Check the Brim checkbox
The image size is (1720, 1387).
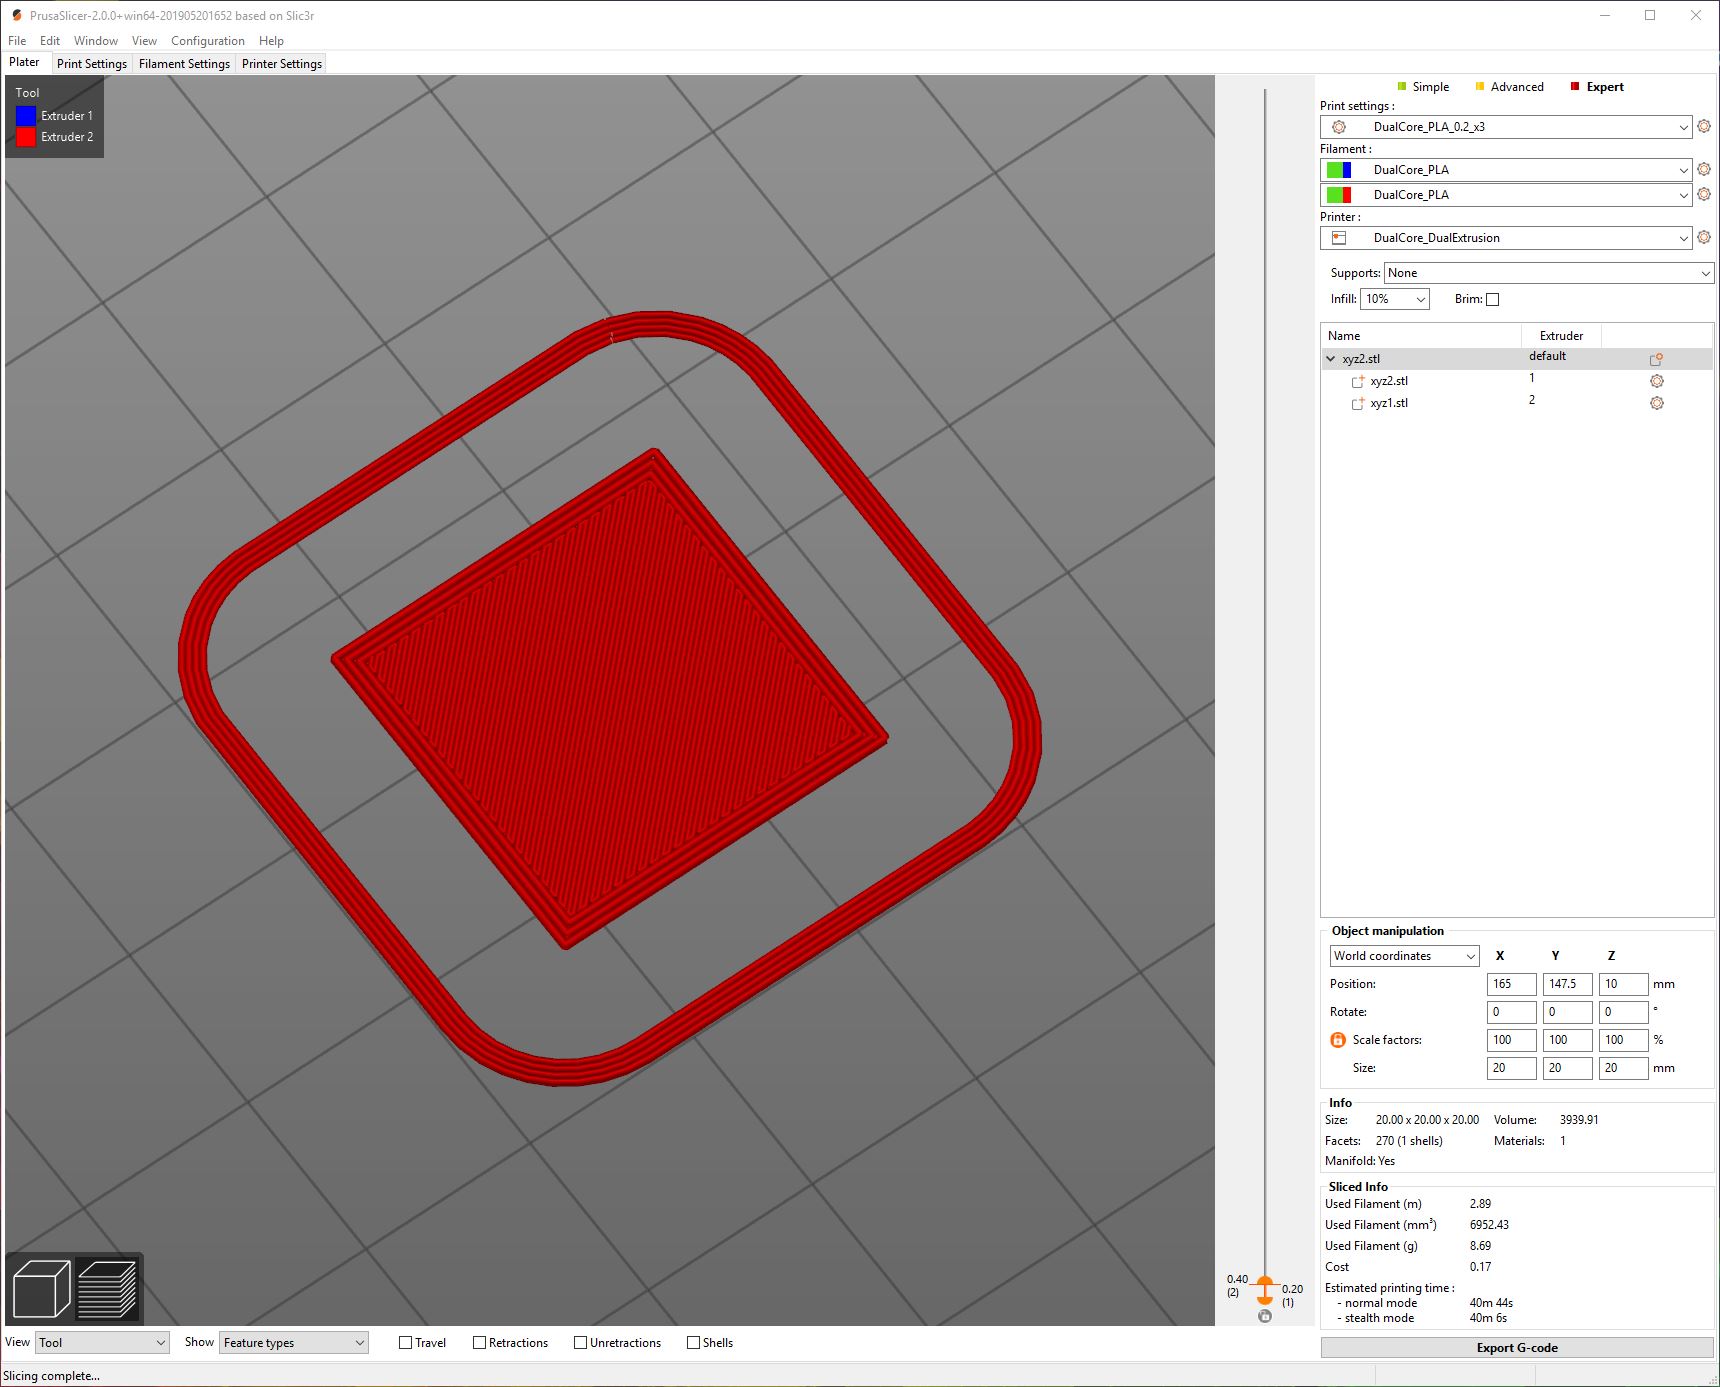pos(1493,299)
